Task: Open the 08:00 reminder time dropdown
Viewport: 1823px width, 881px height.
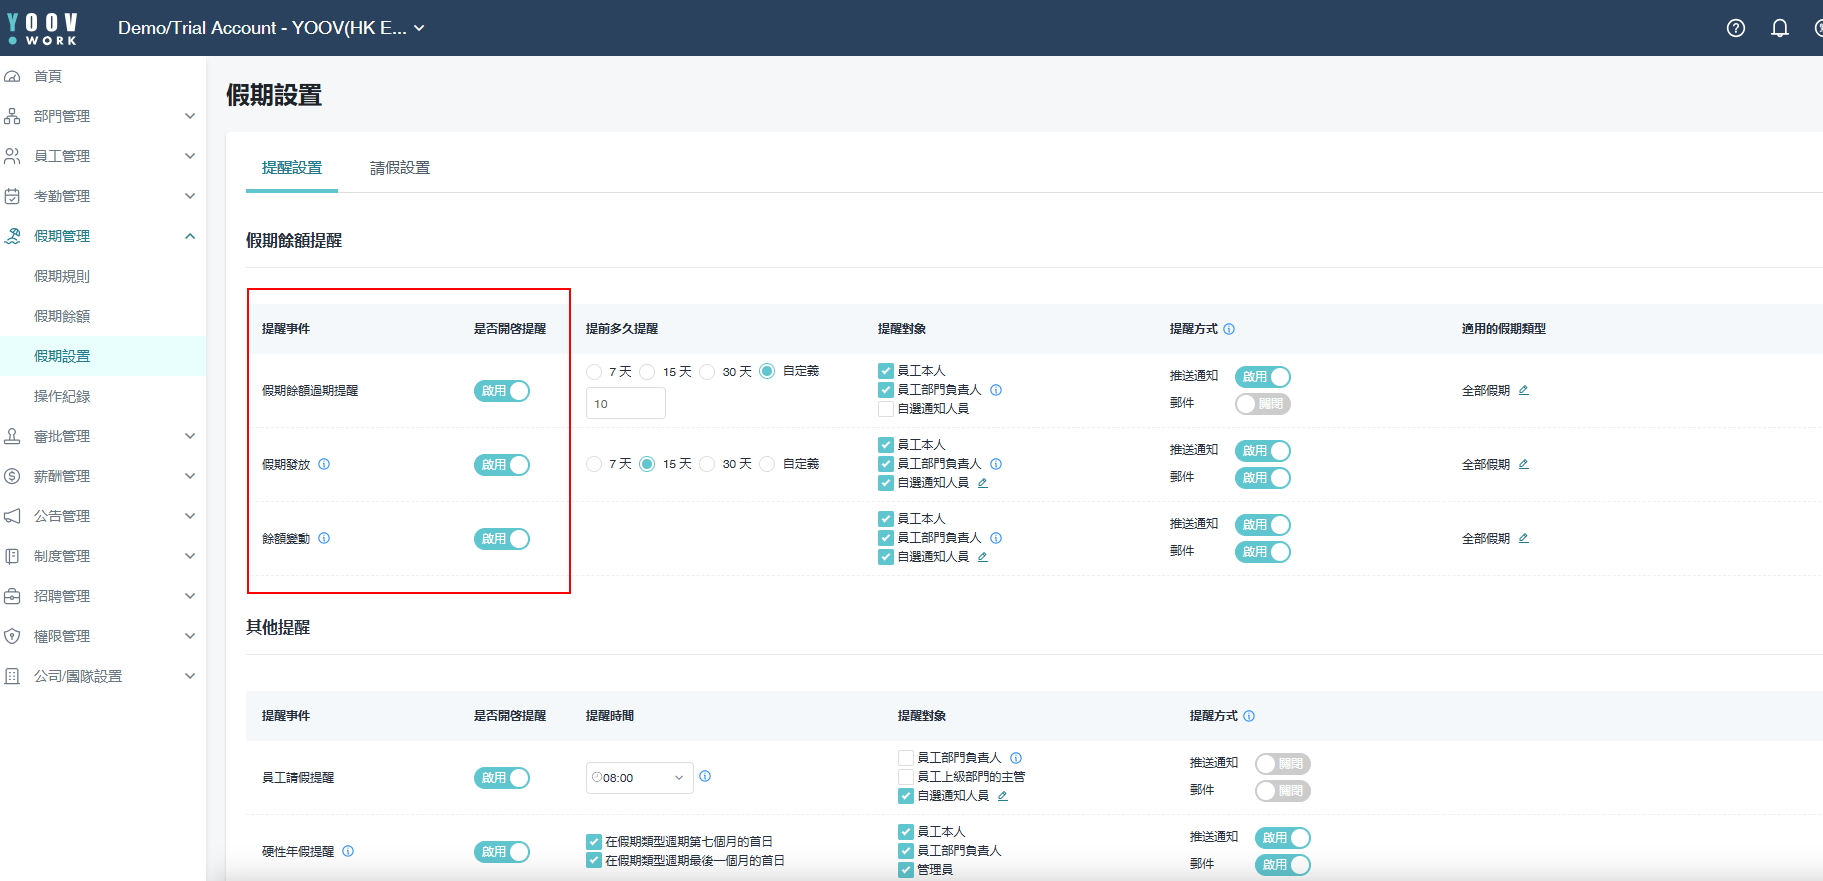Action: [x=640, y=778]
